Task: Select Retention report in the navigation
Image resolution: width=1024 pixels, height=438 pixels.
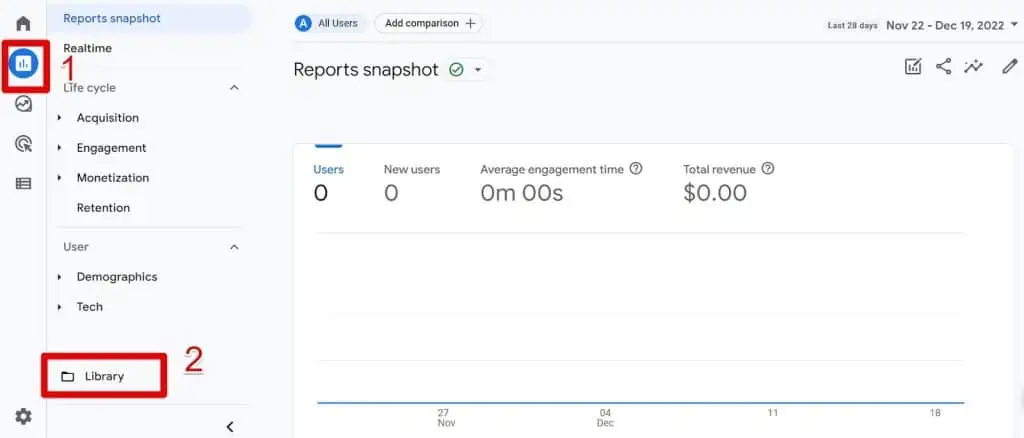Action: pos(103,208)
